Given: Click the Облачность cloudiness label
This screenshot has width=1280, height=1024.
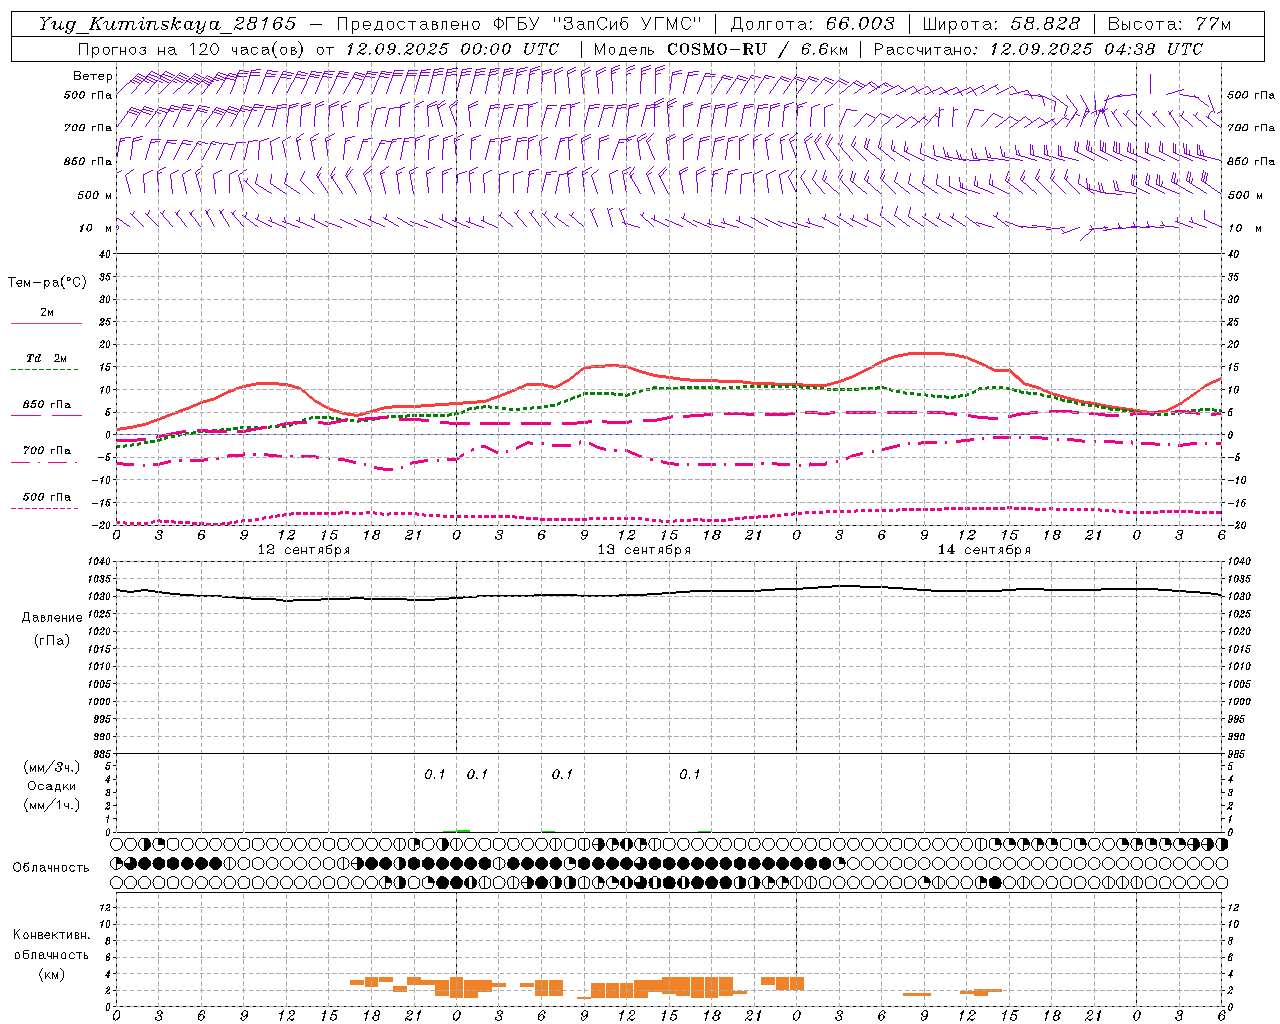Looking at the screenshot, I should [51, 867].
